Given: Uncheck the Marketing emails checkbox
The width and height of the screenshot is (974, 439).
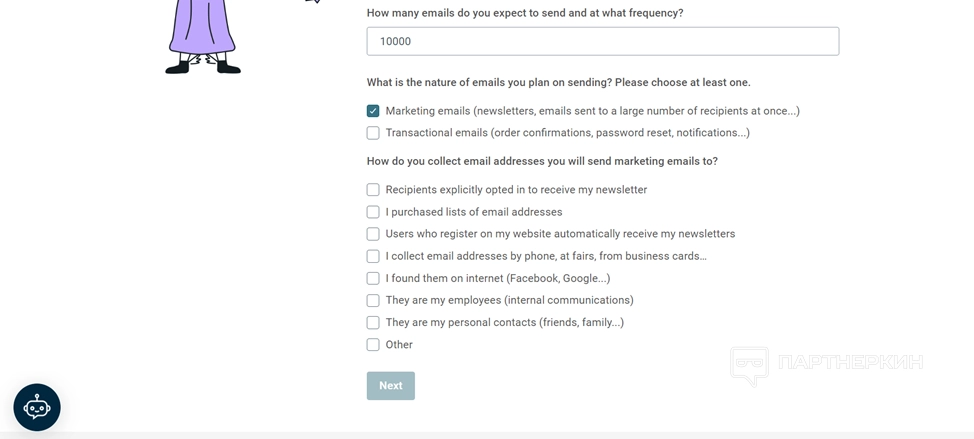Looking at the screenshot, I should 373,111.
